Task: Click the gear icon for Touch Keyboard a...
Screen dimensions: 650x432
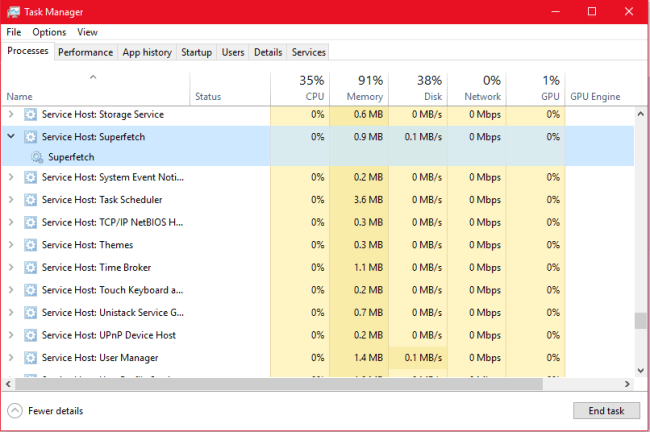Action: tap(30, 290)
